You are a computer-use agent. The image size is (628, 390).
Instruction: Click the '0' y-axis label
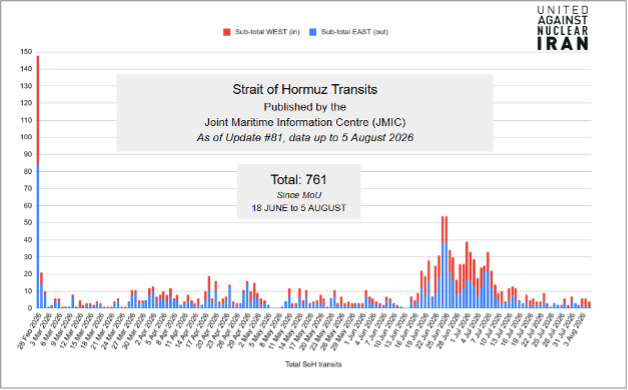[x=30, y=308]
